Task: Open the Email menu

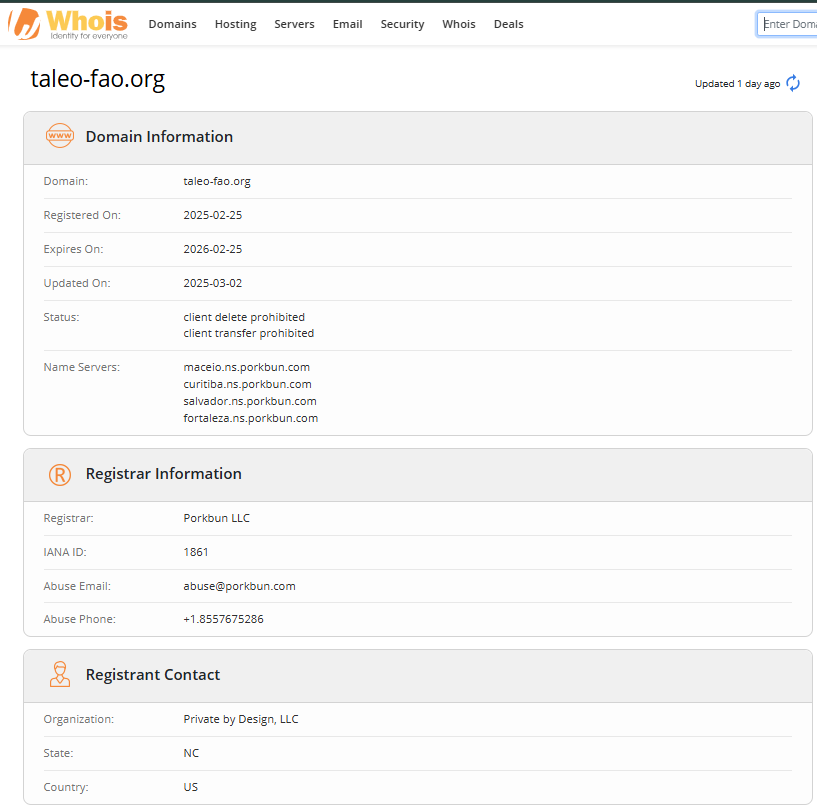Action: coord(348,24)
